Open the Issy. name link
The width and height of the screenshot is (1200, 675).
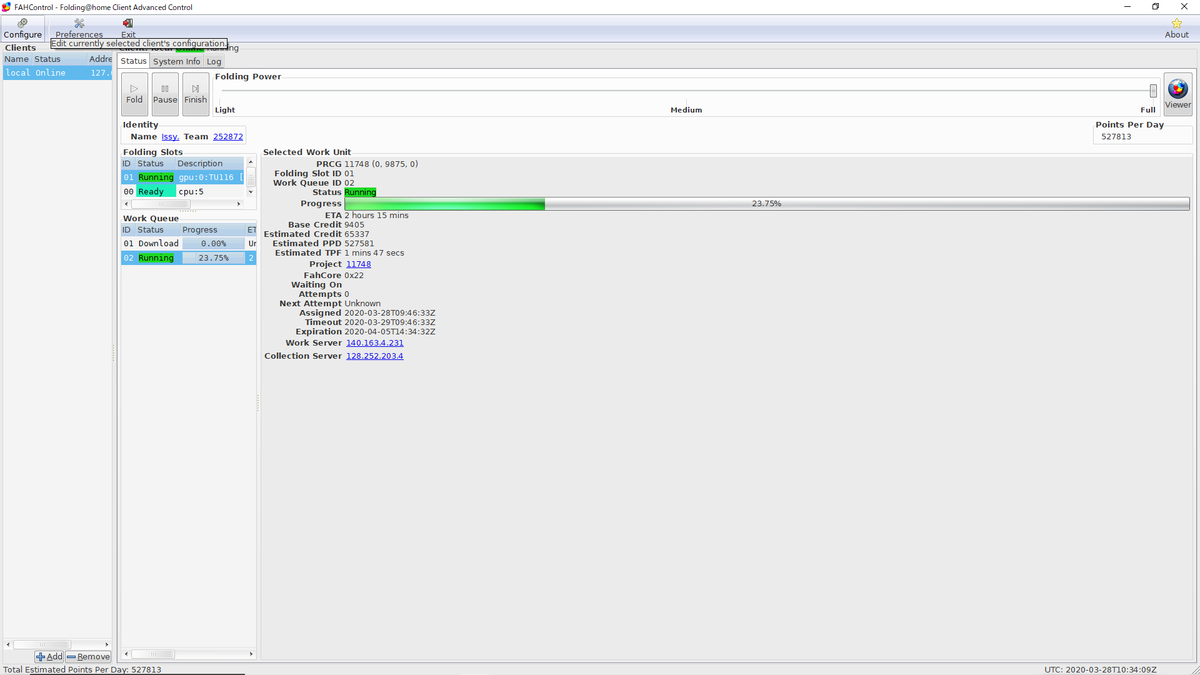tap(170, 136)
